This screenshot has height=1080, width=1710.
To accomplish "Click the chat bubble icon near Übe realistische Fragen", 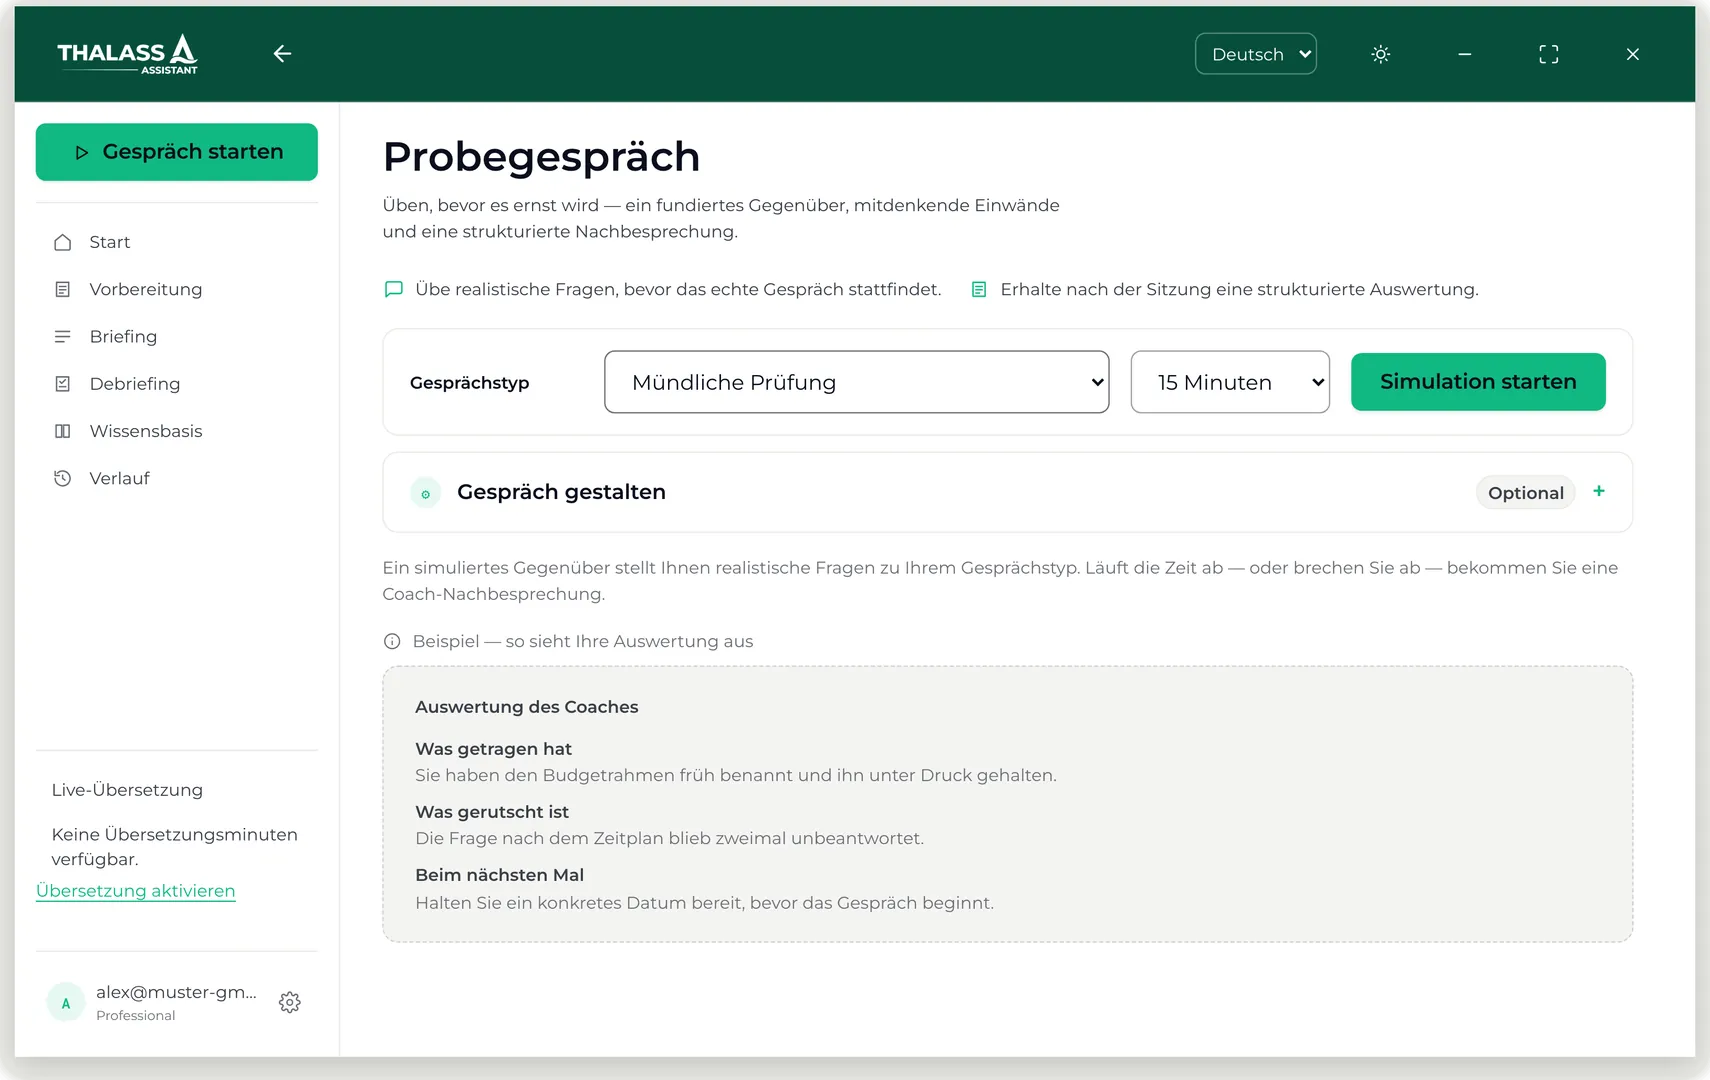I will [394, 289].
